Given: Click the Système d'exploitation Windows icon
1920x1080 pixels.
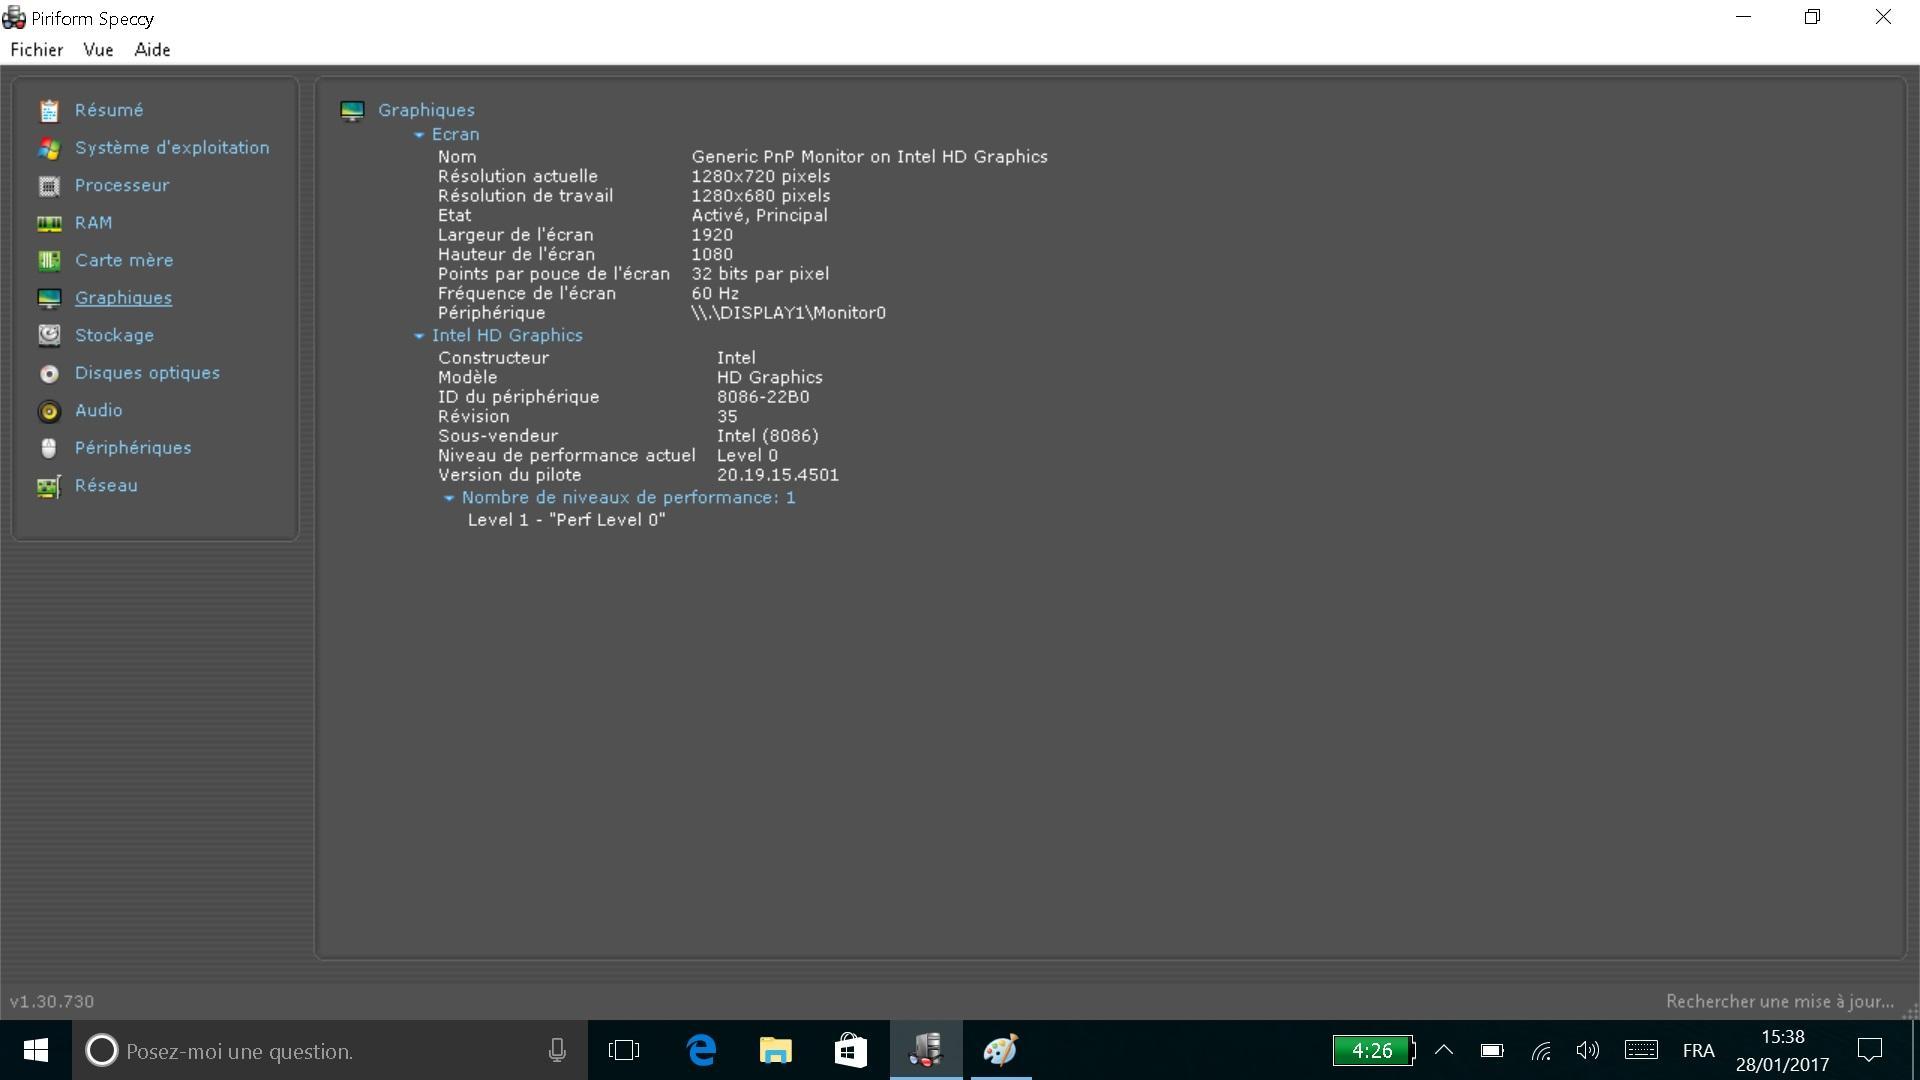Looking at the screenshot, I should click(x=49, y=148).
